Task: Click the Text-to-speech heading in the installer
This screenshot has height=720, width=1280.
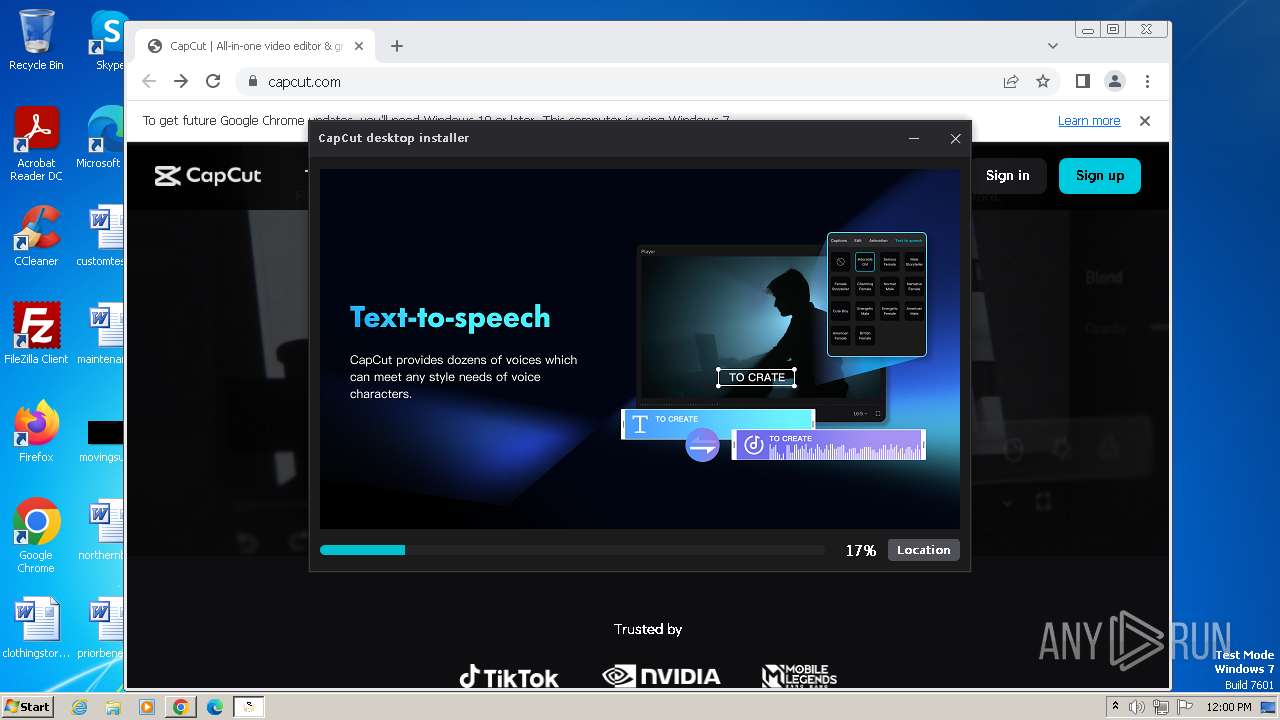Action: (450, 317)
